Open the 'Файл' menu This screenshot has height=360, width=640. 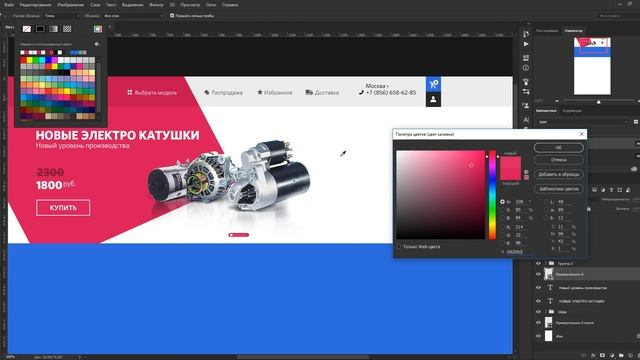pos(9,5)
